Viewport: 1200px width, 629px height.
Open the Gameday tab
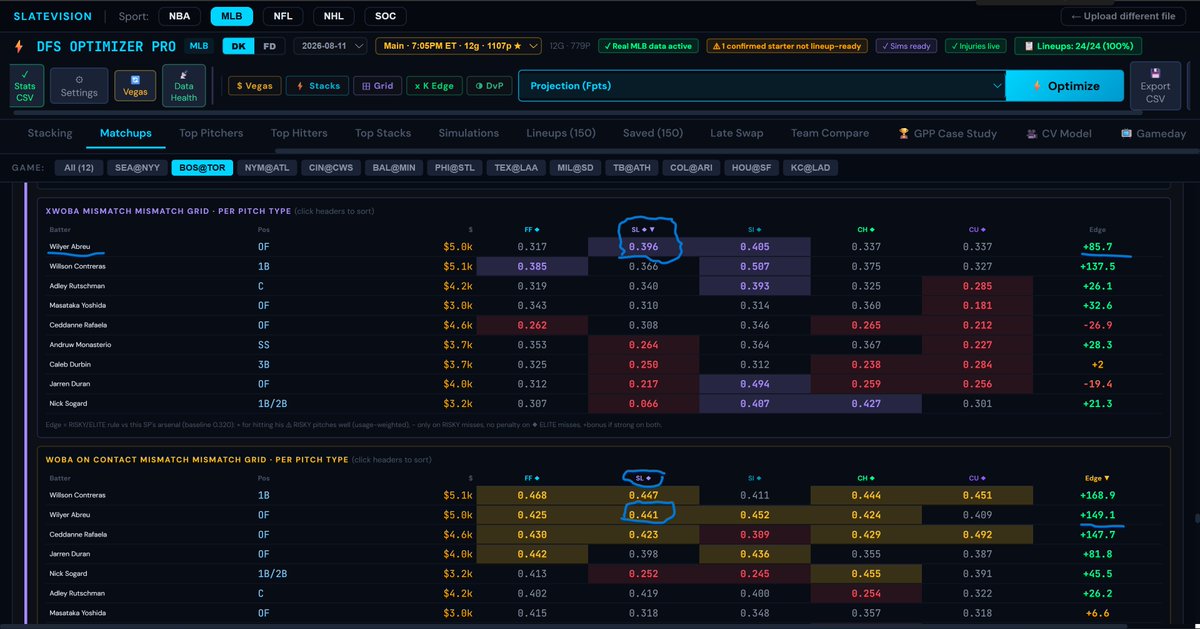point(1153,133)
